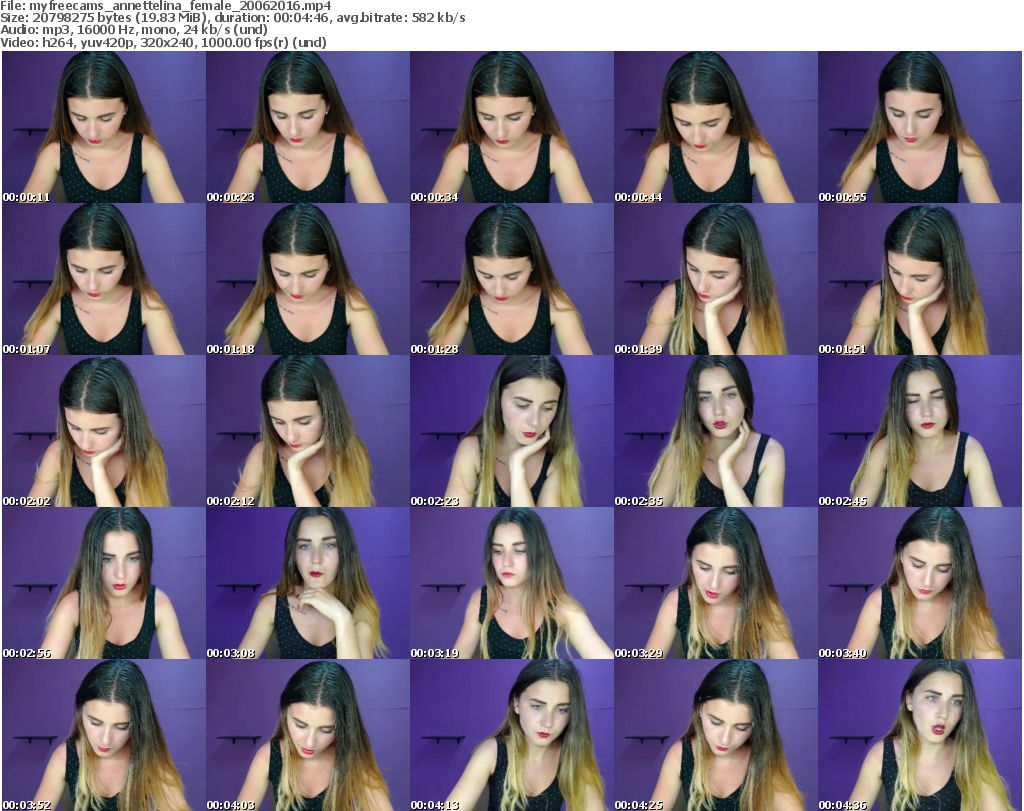This screenshot has width=1024, height=811.
Task: Open the frame stamped 00:00:34
Action: [x=511, y=127]
